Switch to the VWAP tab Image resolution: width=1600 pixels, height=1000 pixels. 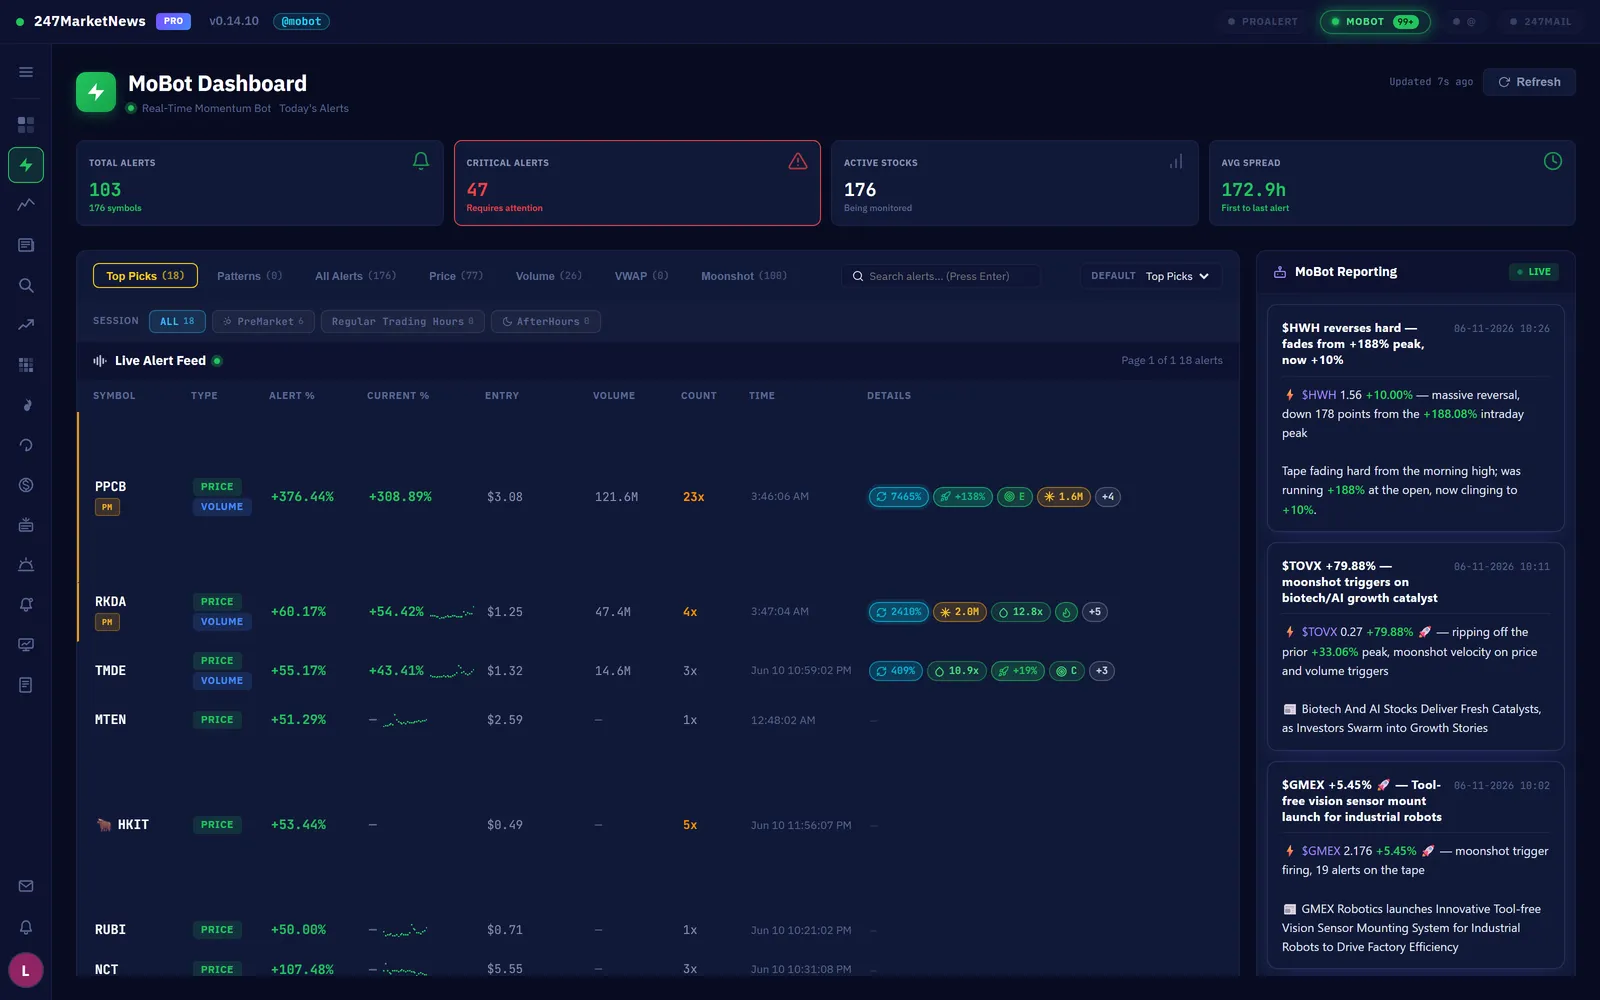click(641, 276)
